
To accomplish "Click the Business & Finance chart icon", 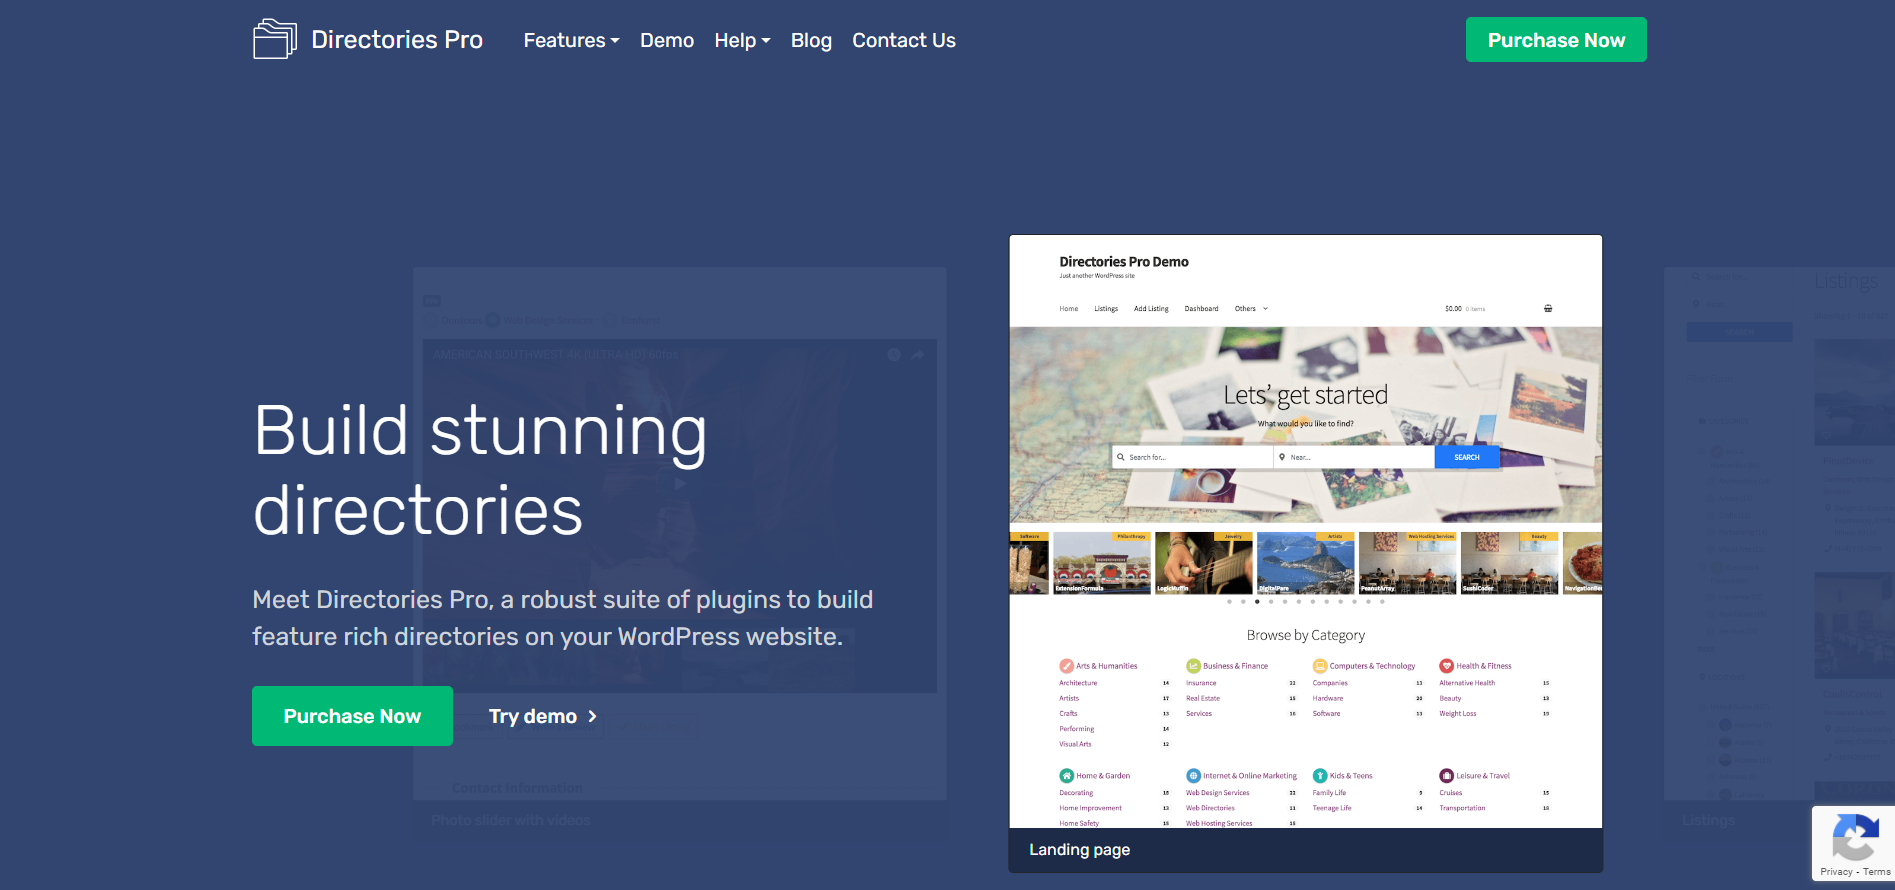I will tap(1193, 666).
